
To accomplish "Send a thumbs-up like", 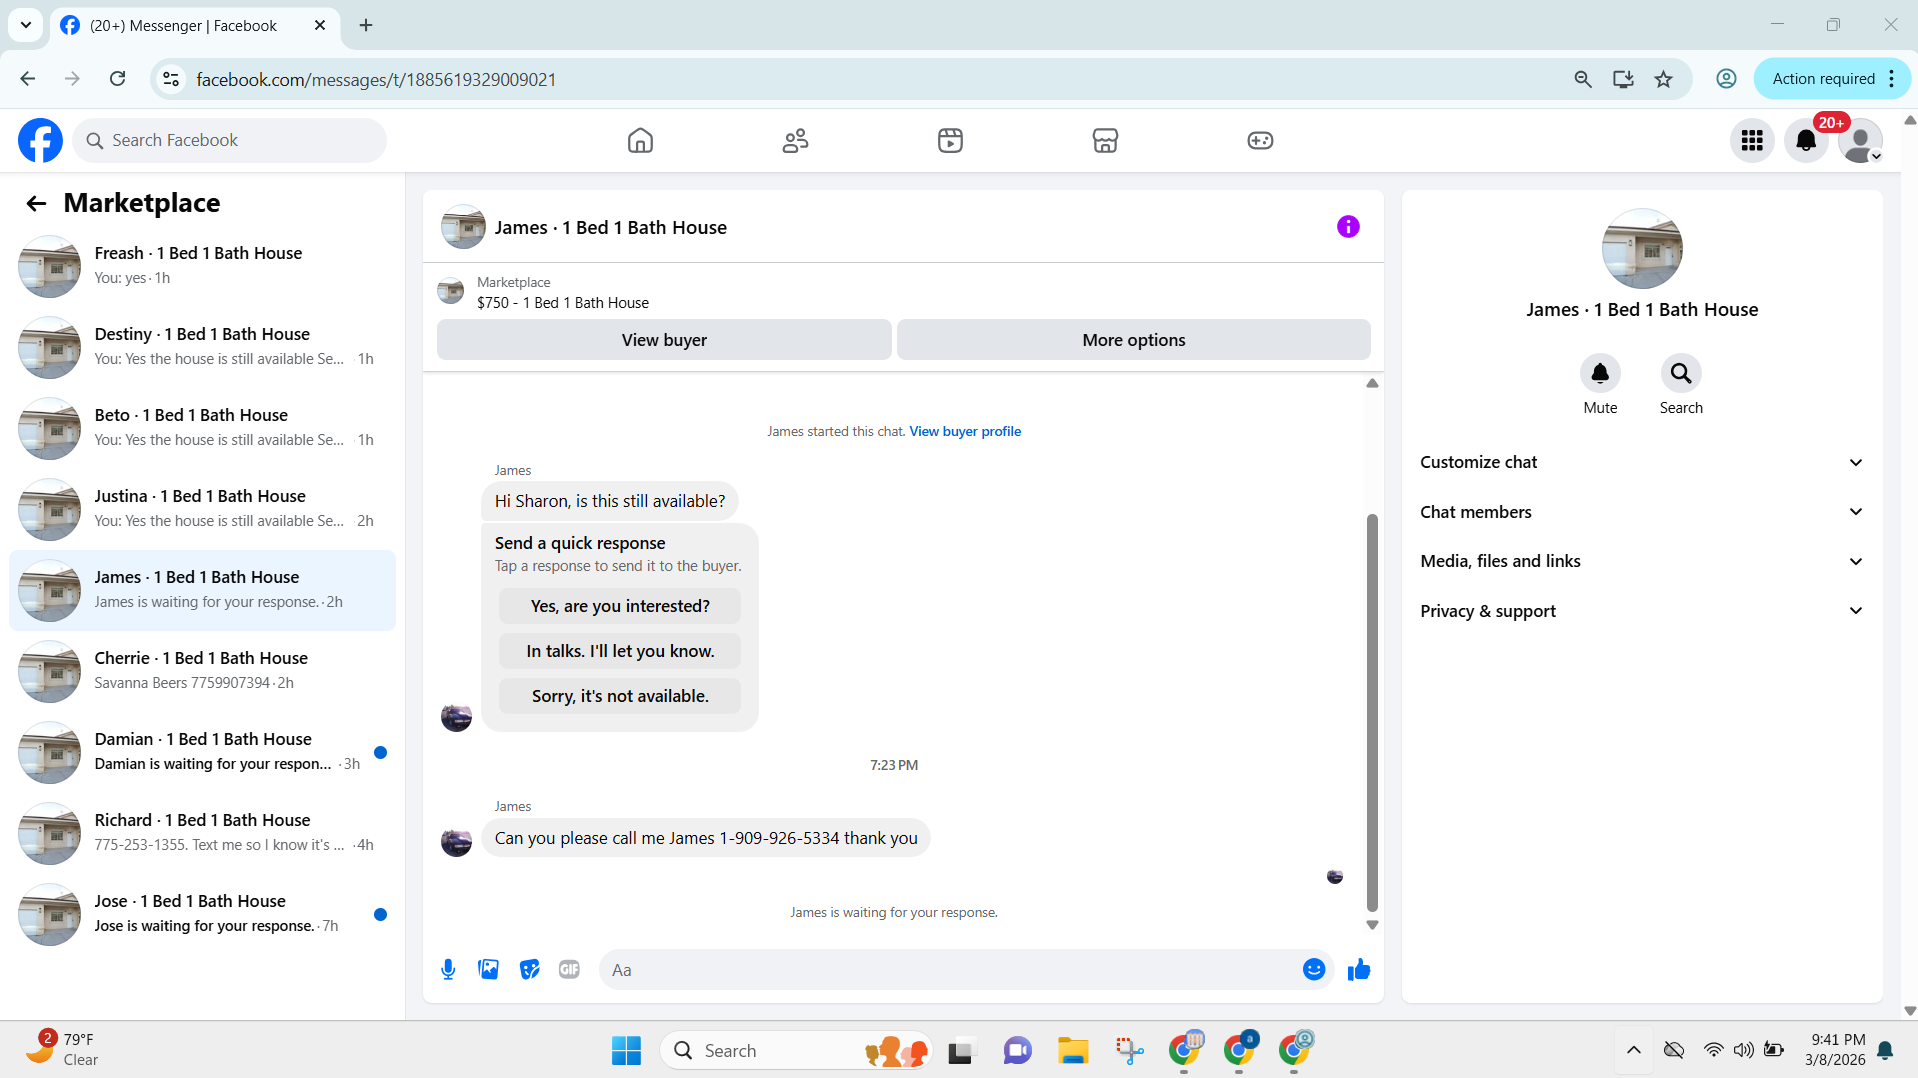I will coord(1358,969).
